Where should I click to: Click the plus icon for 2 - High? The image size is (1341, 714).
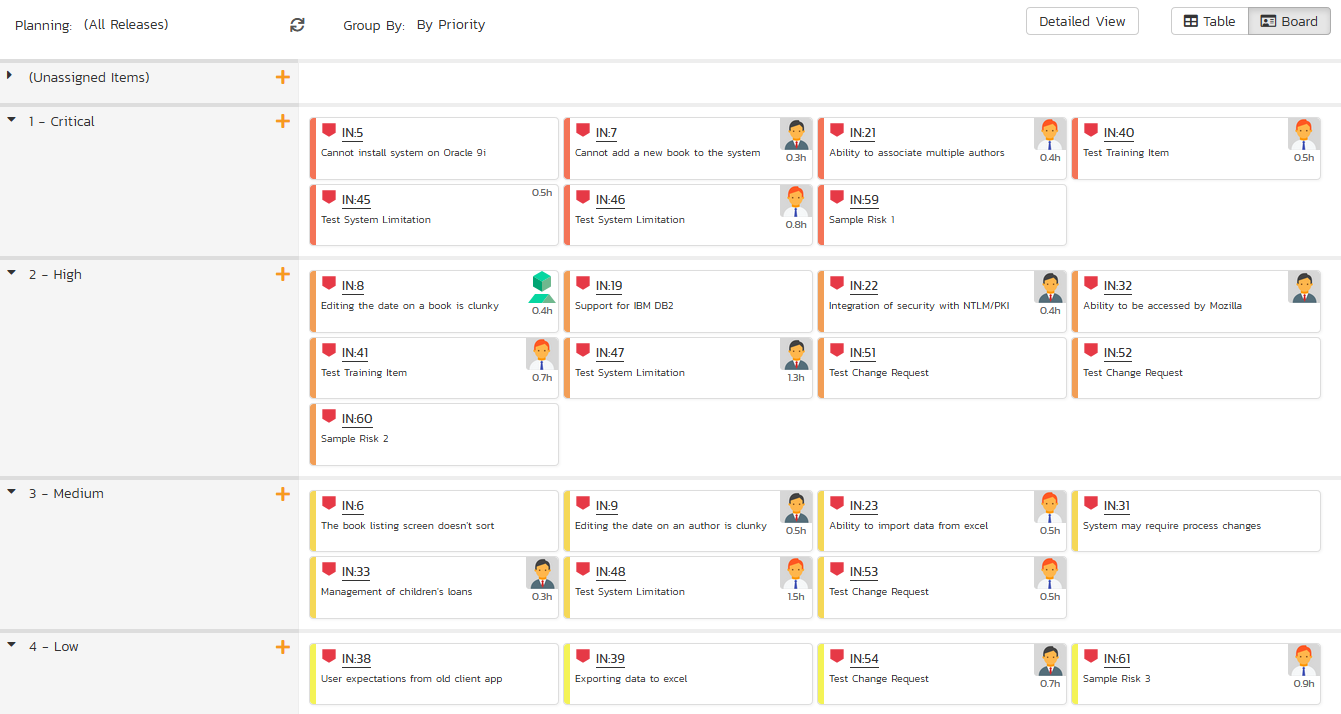[283, 274]
